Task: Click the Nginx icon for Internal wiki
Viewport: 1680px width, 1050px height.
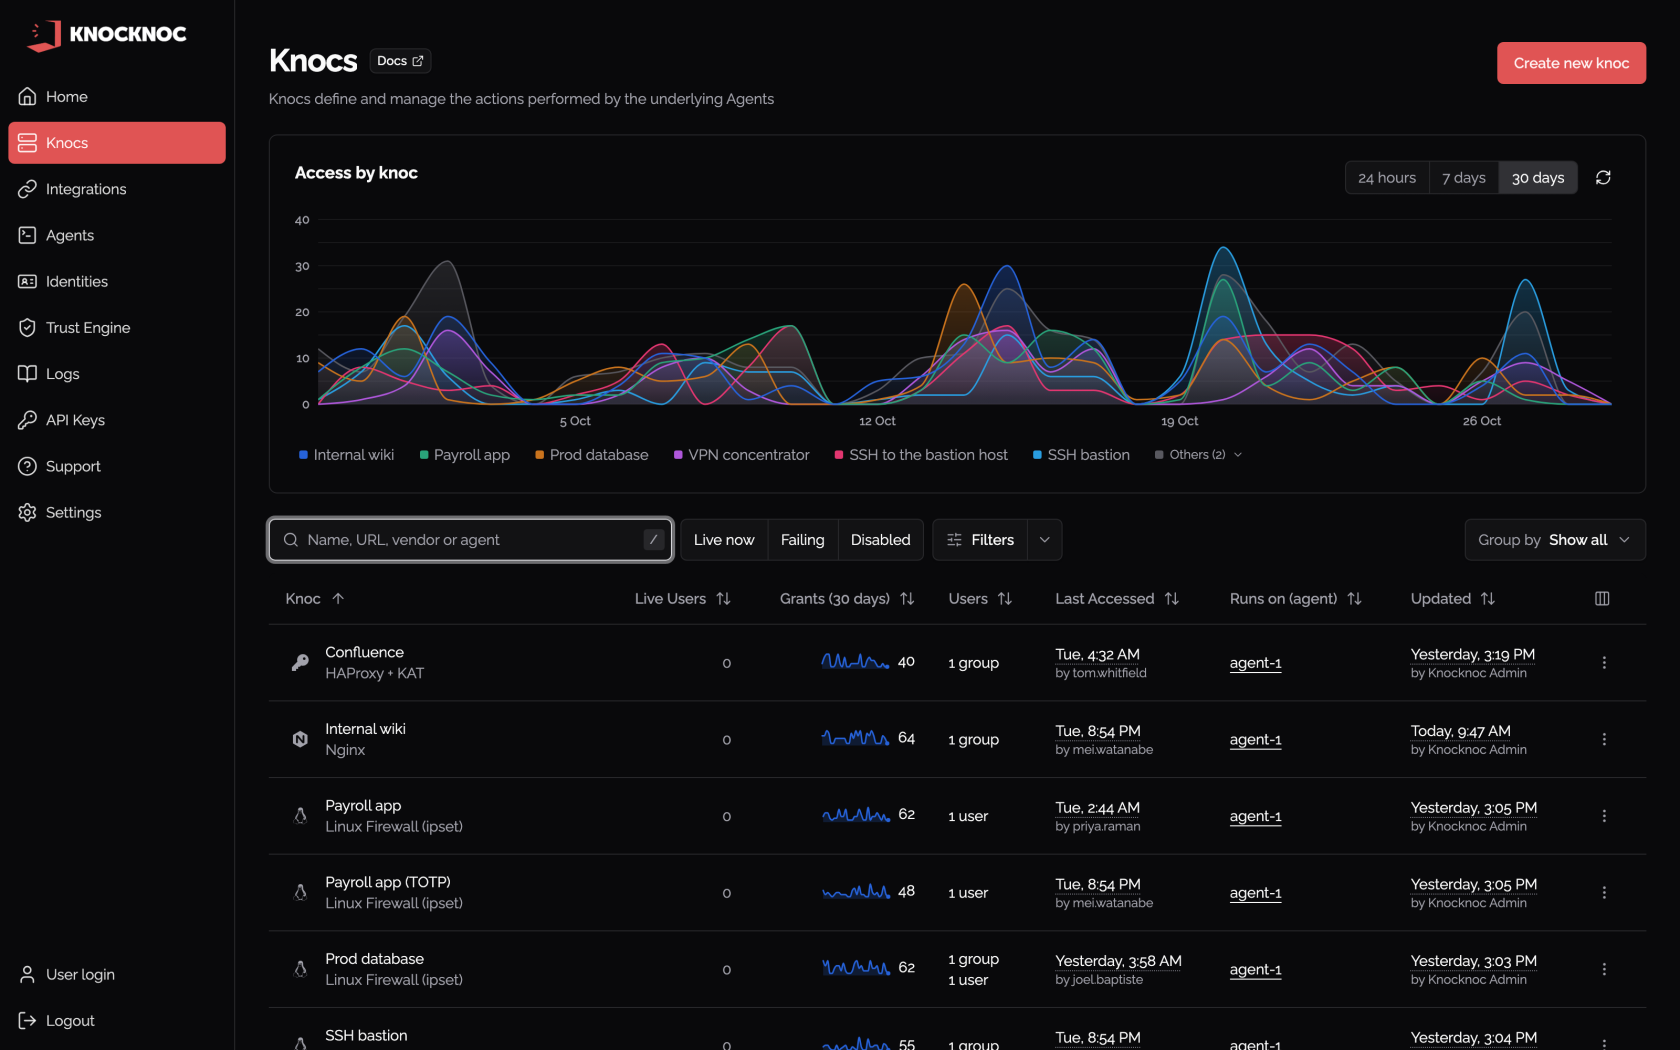Action: [x=300, y=739]
